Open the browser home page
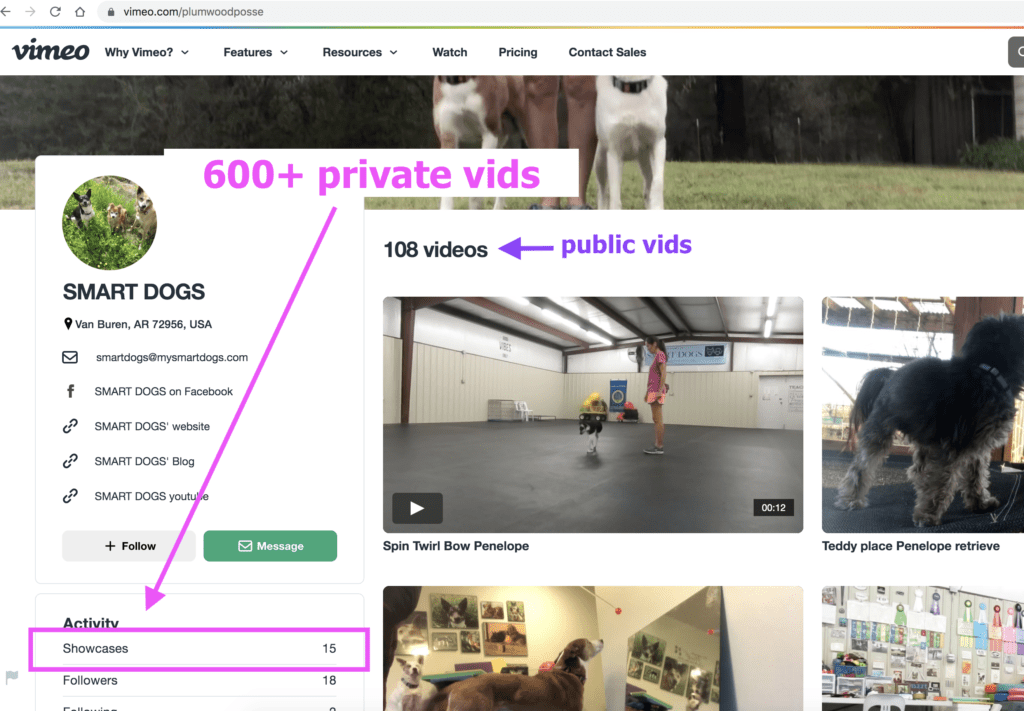Viewport: 1024px width, 711px height. click(x=80, y=12)
